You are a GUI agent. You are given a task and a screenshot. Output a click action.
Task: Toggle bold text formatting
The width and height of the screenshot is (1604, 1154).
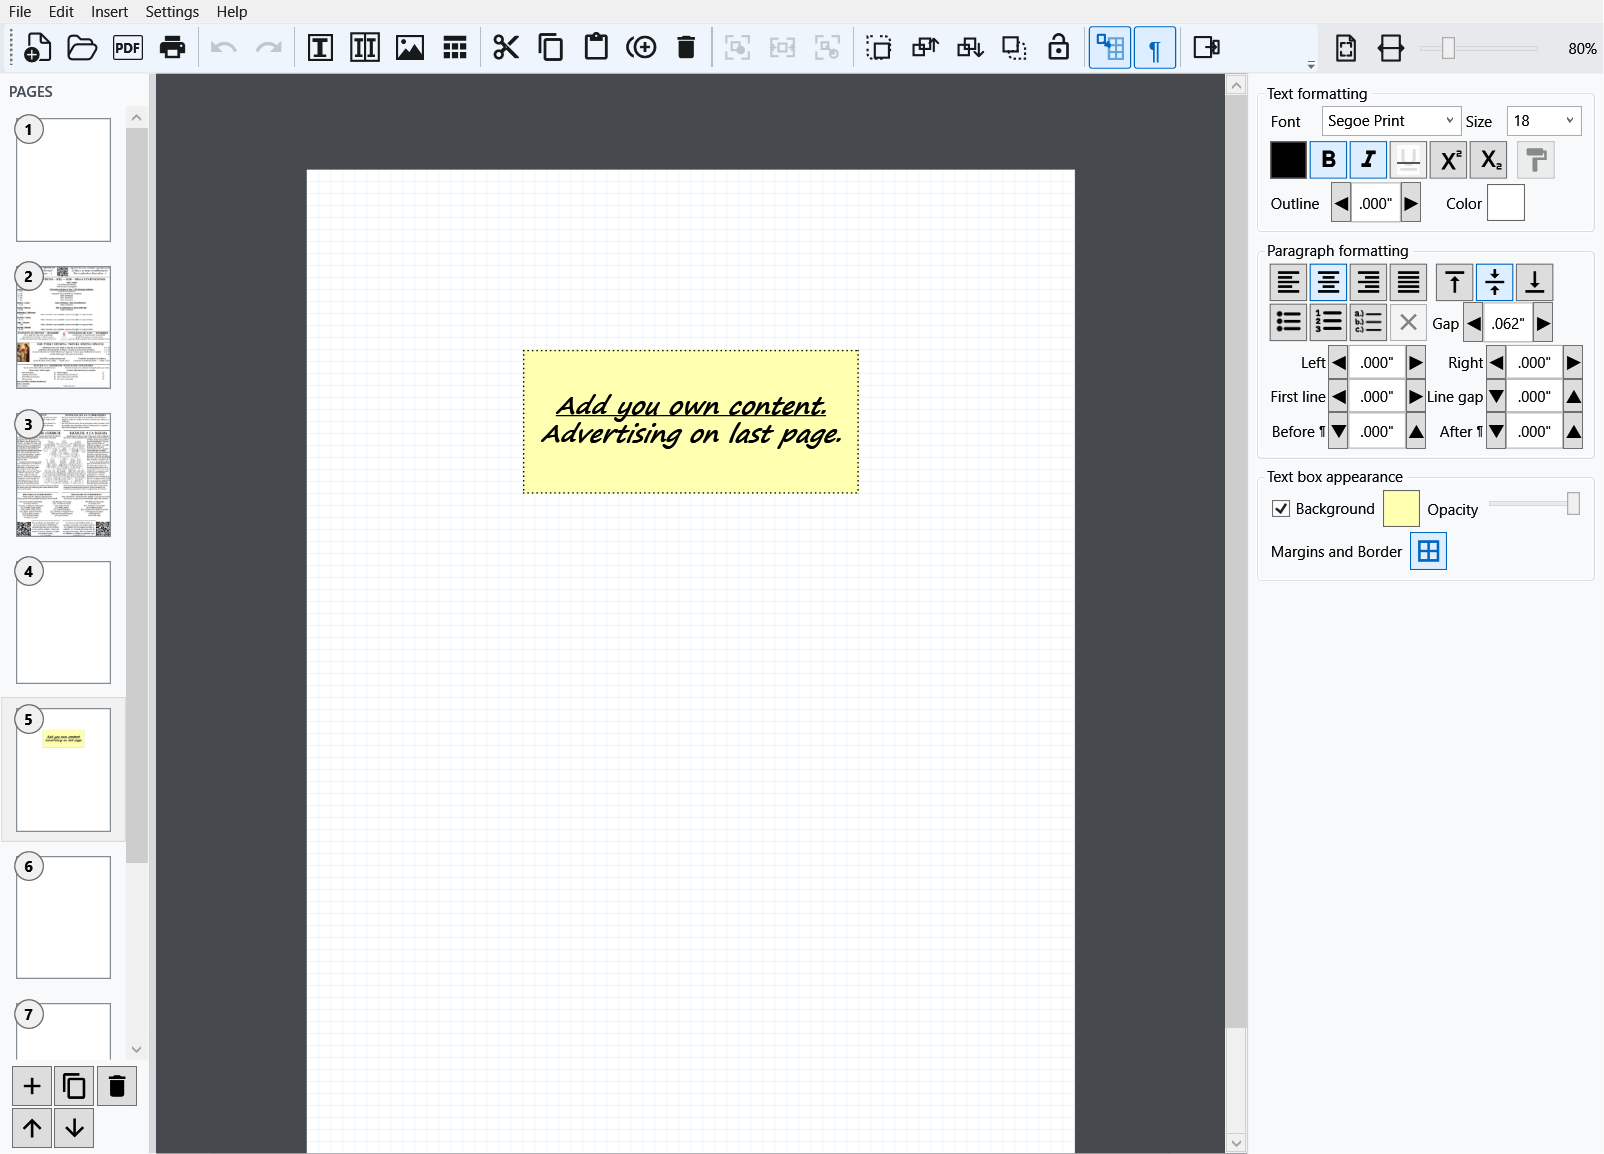[1328, 160]
